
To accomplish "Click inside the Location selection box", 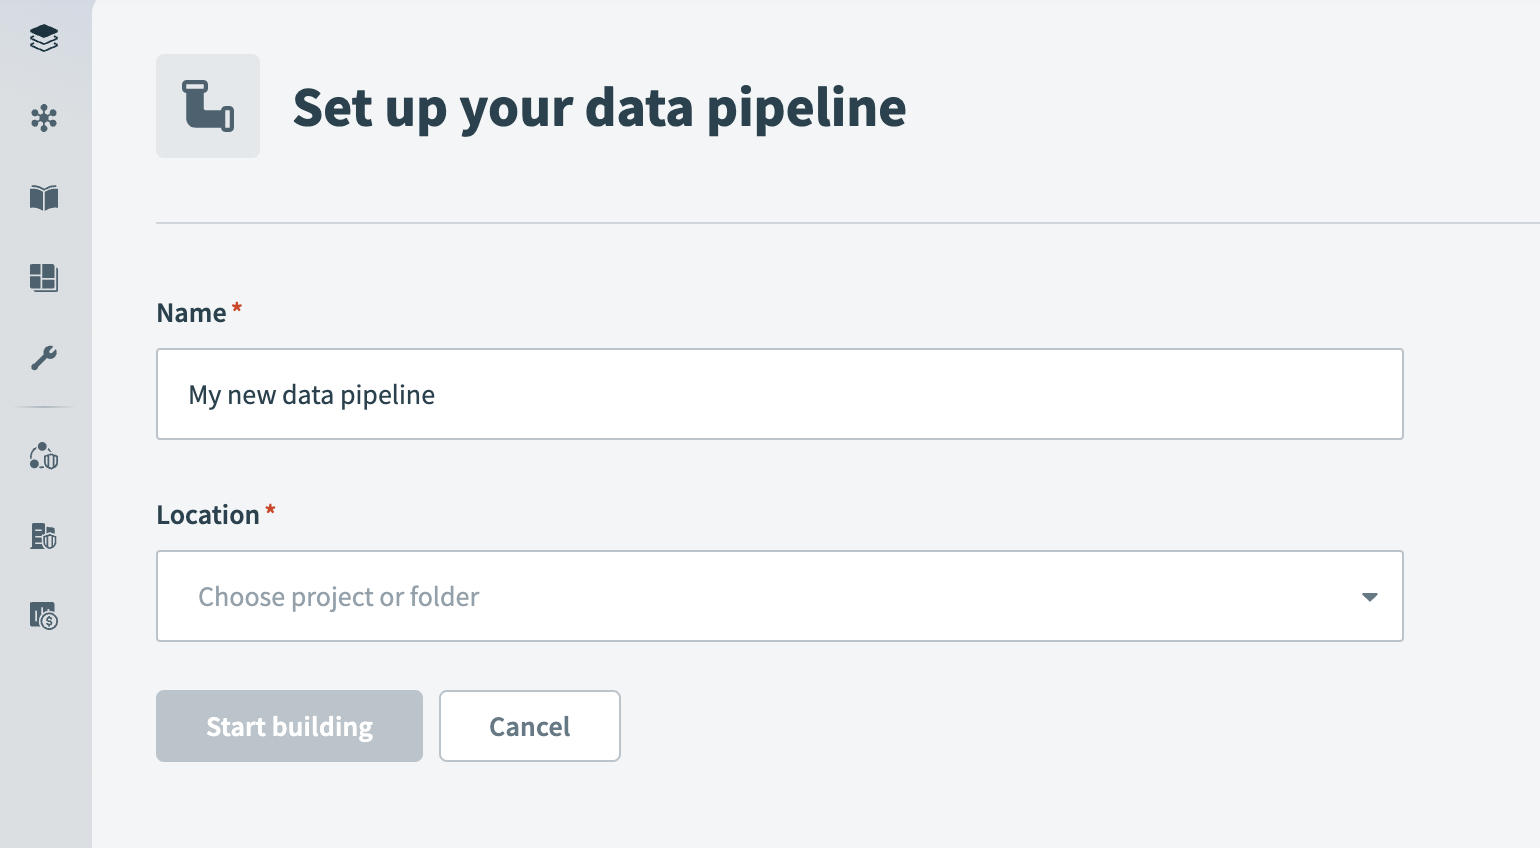I will tap(780, 596).
